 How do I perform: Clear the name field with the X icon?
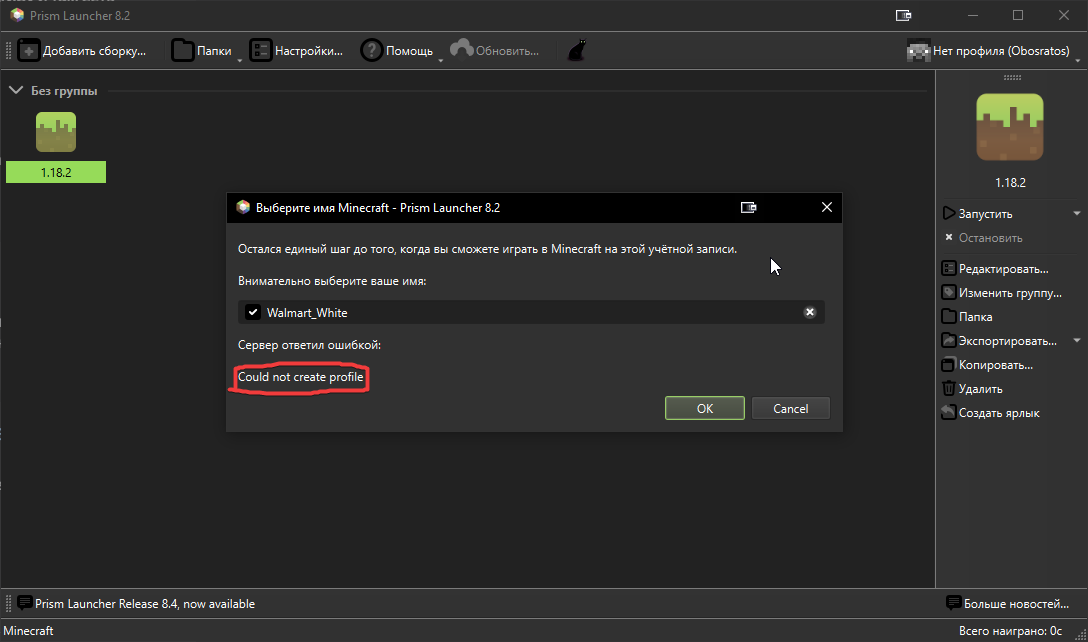tap(810, 312)
